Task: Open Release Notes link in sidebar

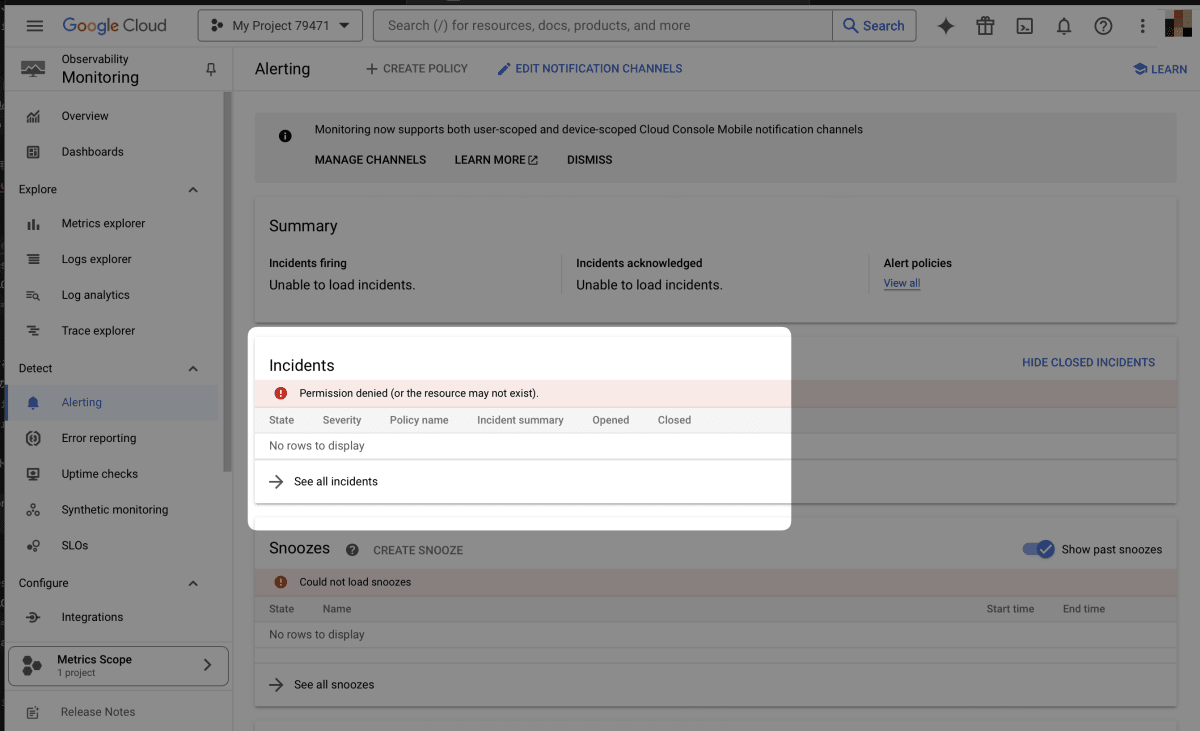Action: (x=98, y=712)
